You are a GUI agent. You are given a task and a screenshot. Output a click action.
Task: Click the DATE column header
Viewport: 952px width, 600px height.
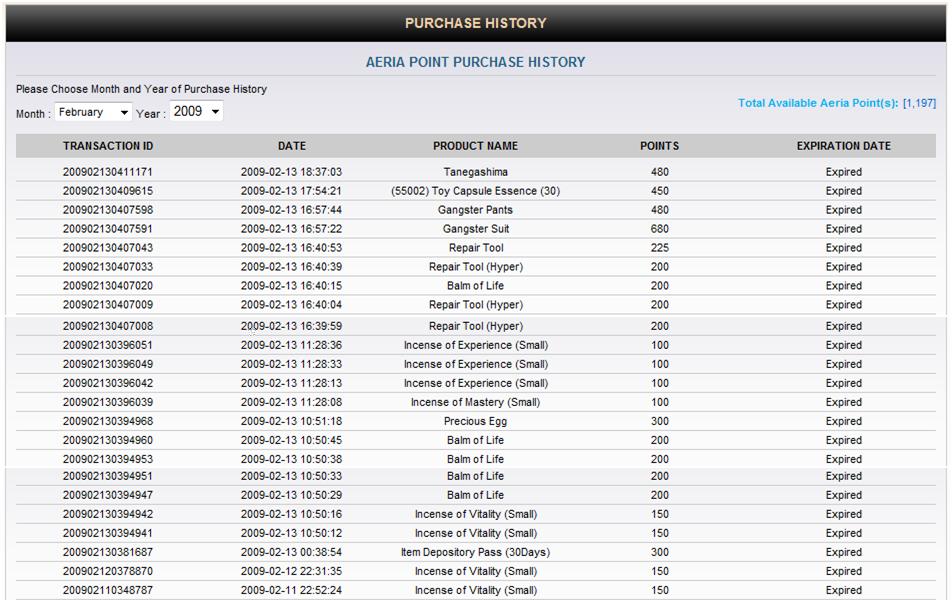coord(292,146)
